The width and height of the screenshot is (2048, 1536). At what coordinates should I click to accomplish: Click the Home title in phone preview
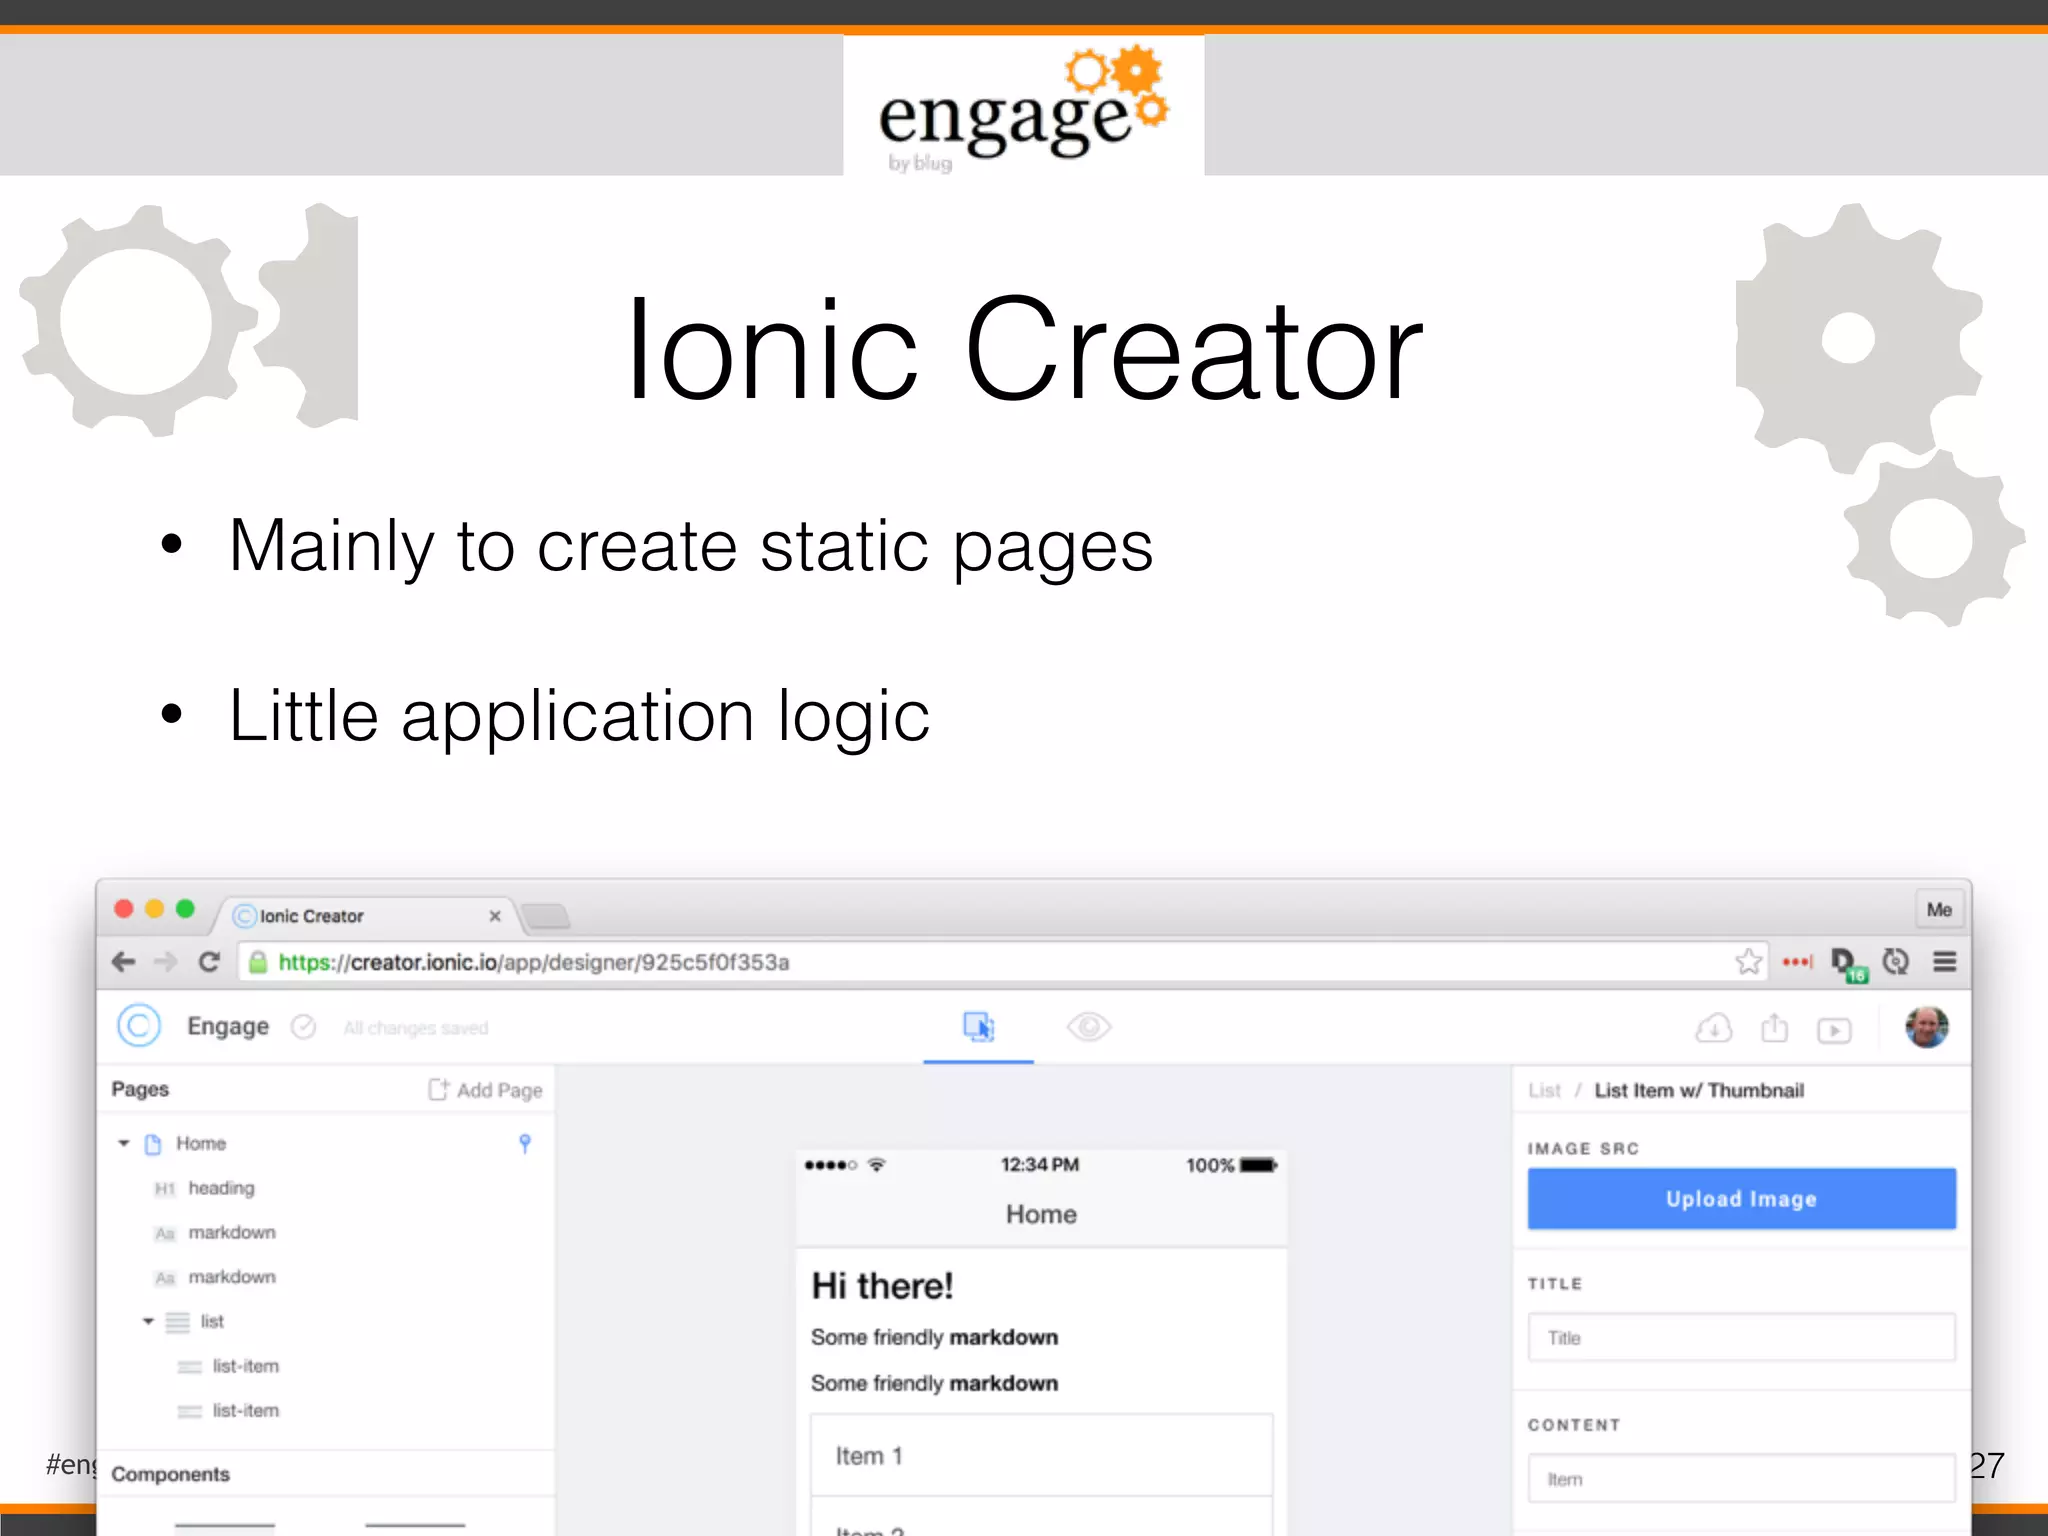pos(1041,1214)
